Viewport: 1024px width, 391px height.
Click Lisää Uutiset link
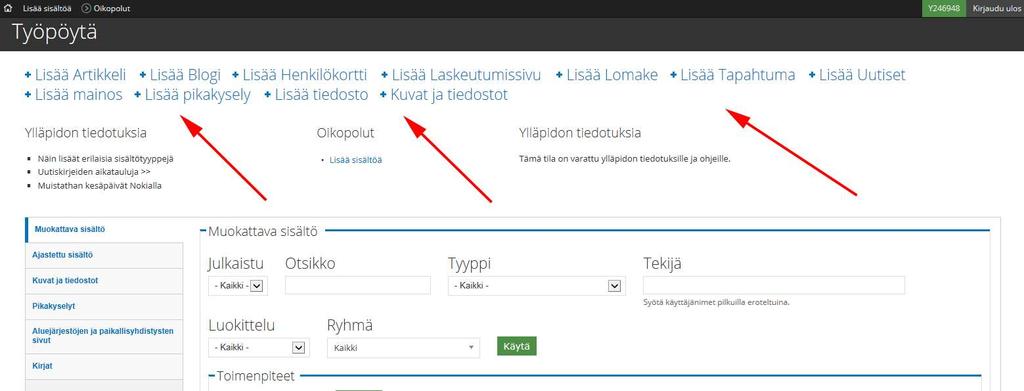[862, 75]
